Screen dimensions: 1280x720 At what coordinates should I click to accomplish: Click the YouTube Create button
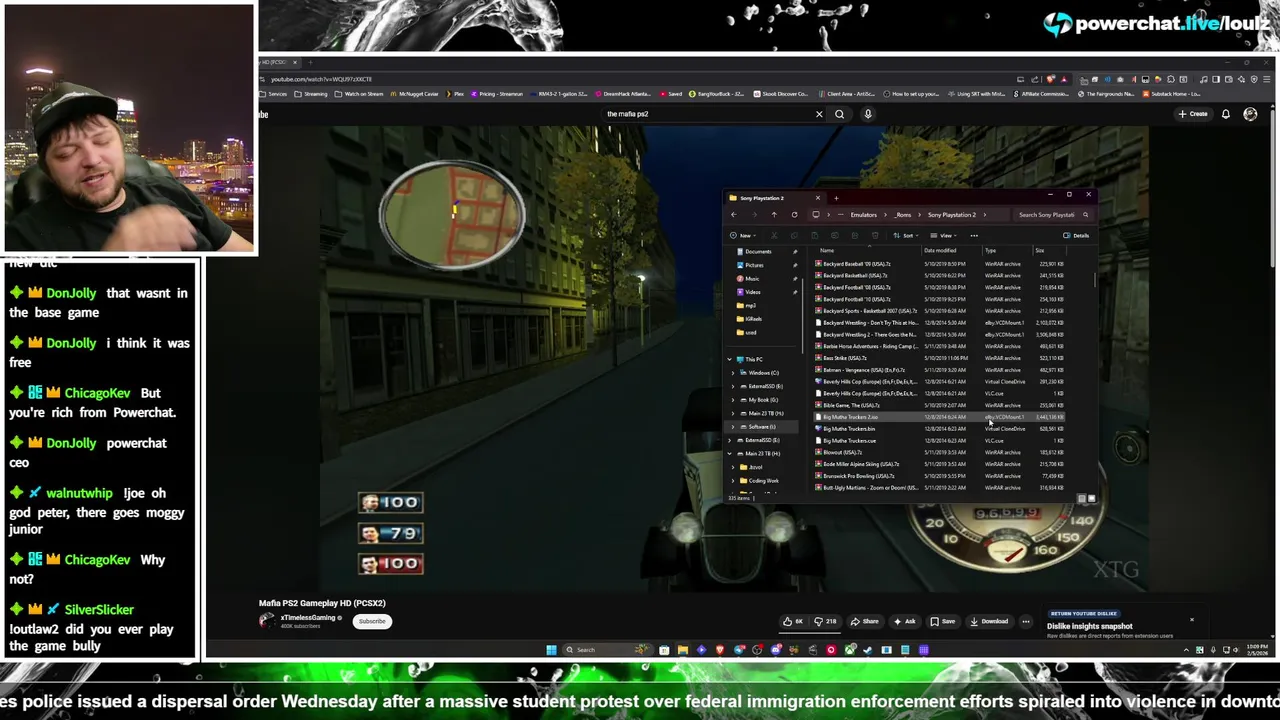pyautogui.click(x=1193, y=114)
